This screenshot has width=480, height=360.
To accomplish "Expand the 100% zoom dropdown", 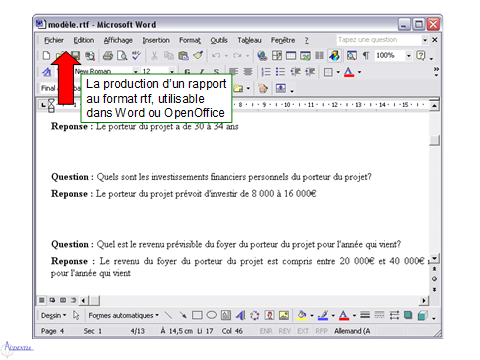I will click(x=408, y=55).
